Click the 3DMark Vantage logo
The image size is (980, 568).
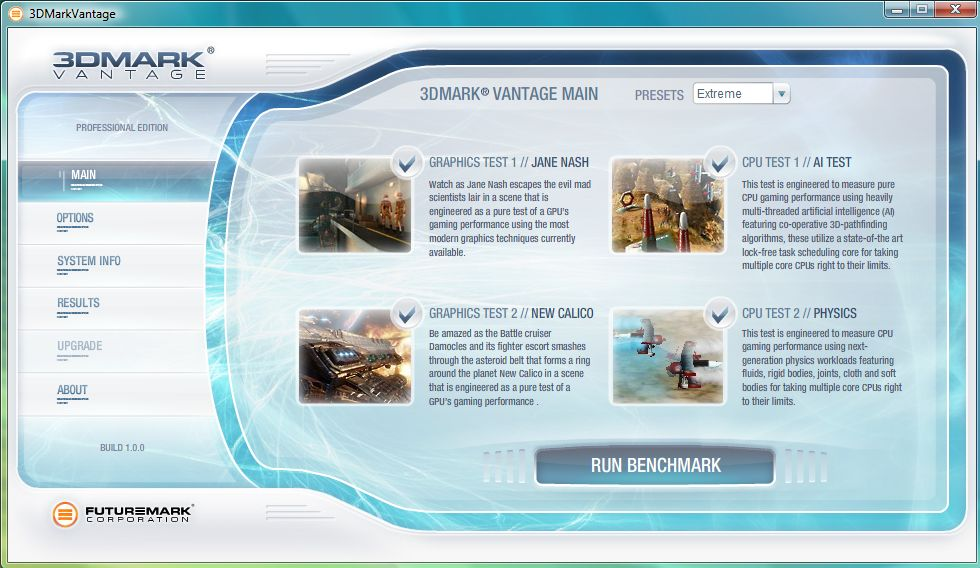[x=132, y=64]
